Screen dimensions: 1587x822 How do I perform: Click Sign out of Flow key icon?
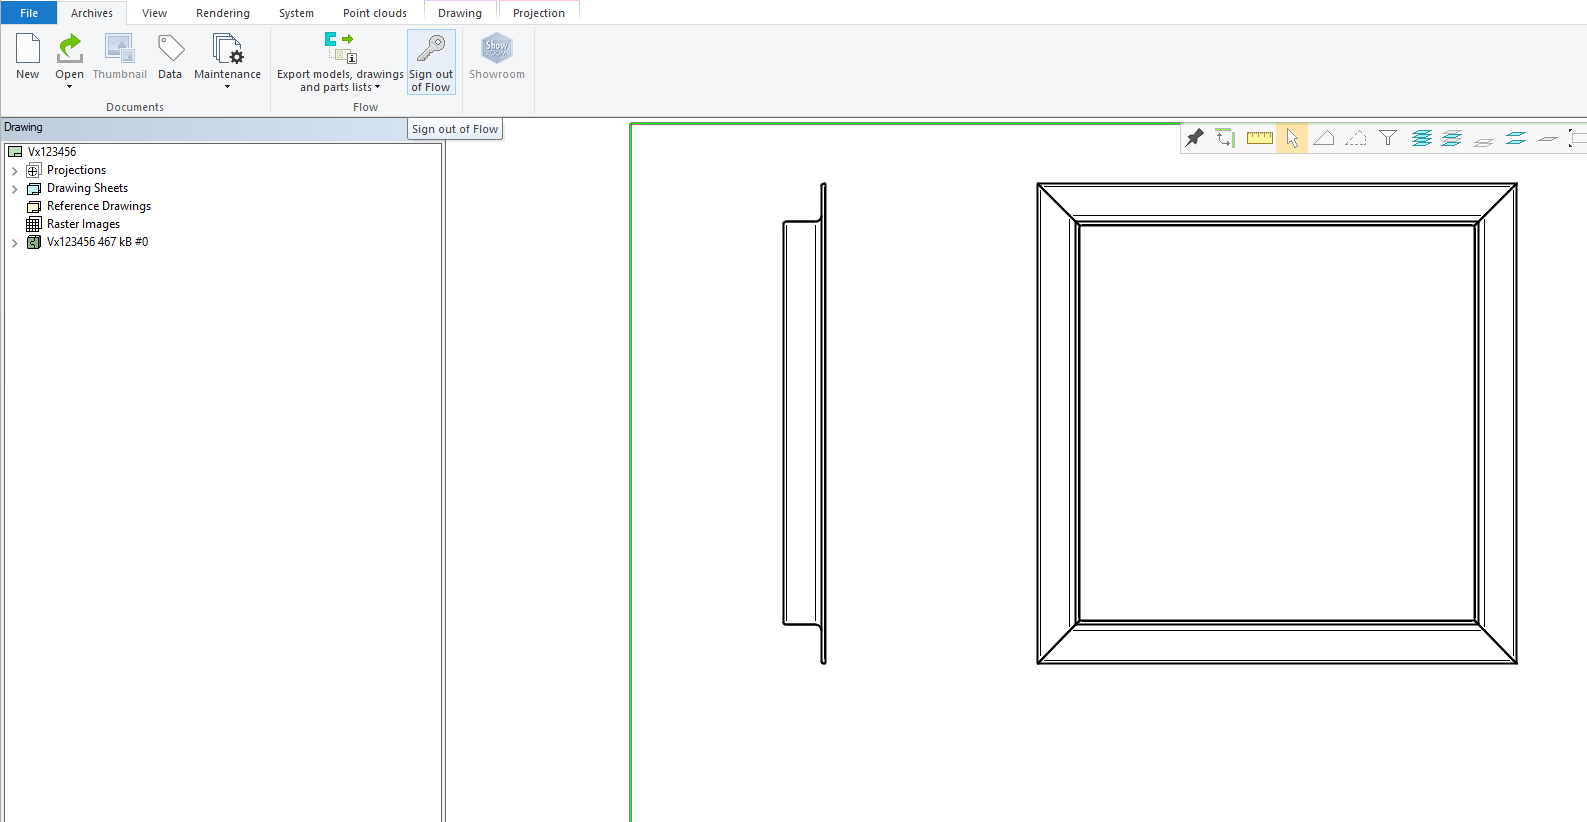pos(431,49)
